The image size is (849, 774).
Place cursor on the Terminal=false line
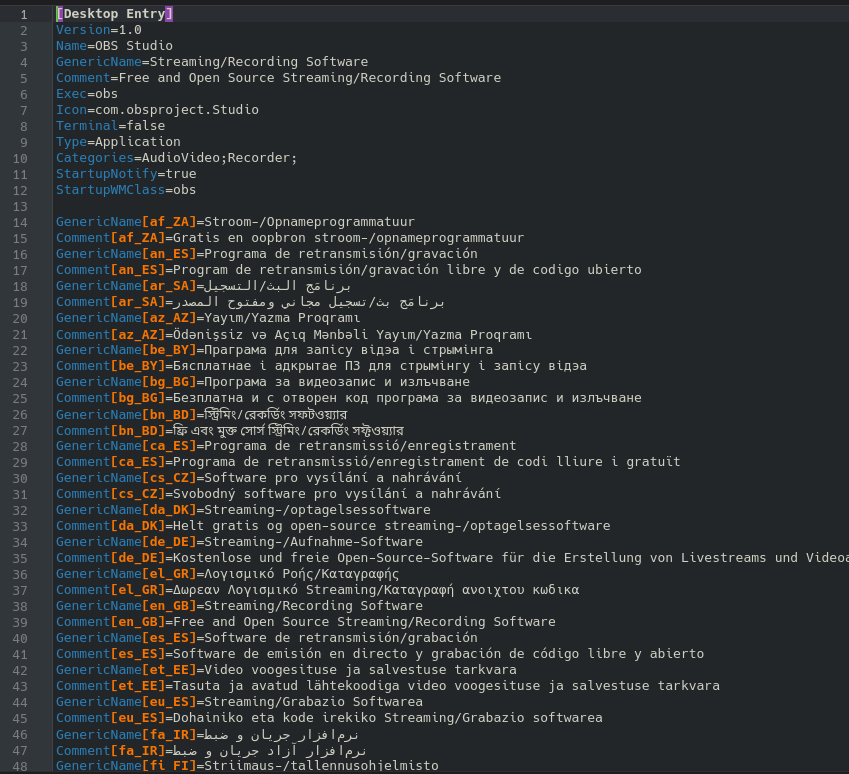click(x=110, y=126)
